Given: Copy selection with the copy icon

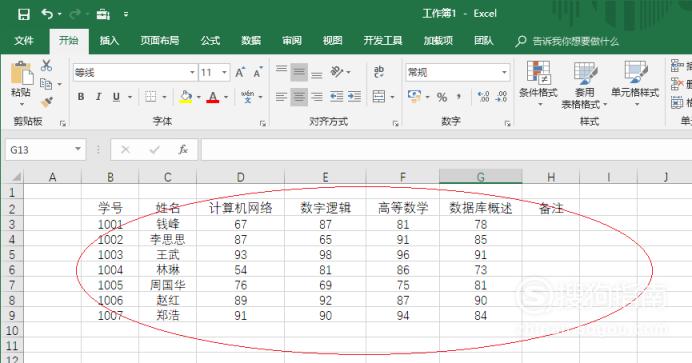Looking at the screenshot, I should pos(46,83).
